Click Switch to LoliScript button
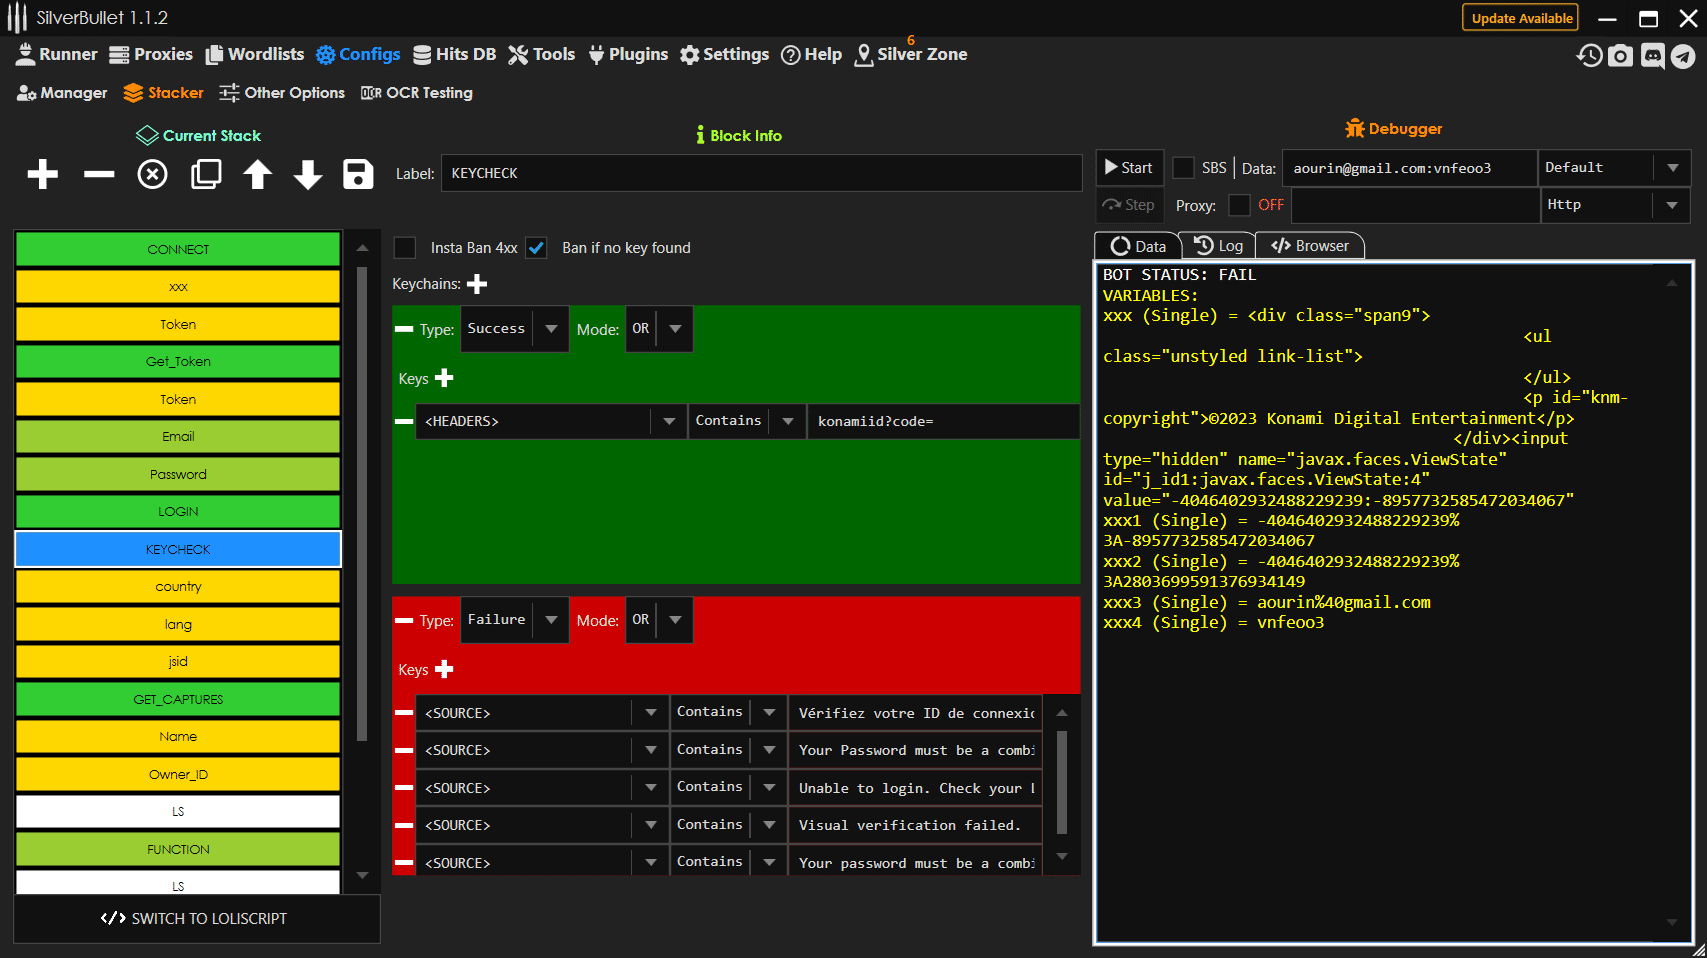Viewport: 1707px width, 958px height. pyautogui.click(x=195, y=918)
